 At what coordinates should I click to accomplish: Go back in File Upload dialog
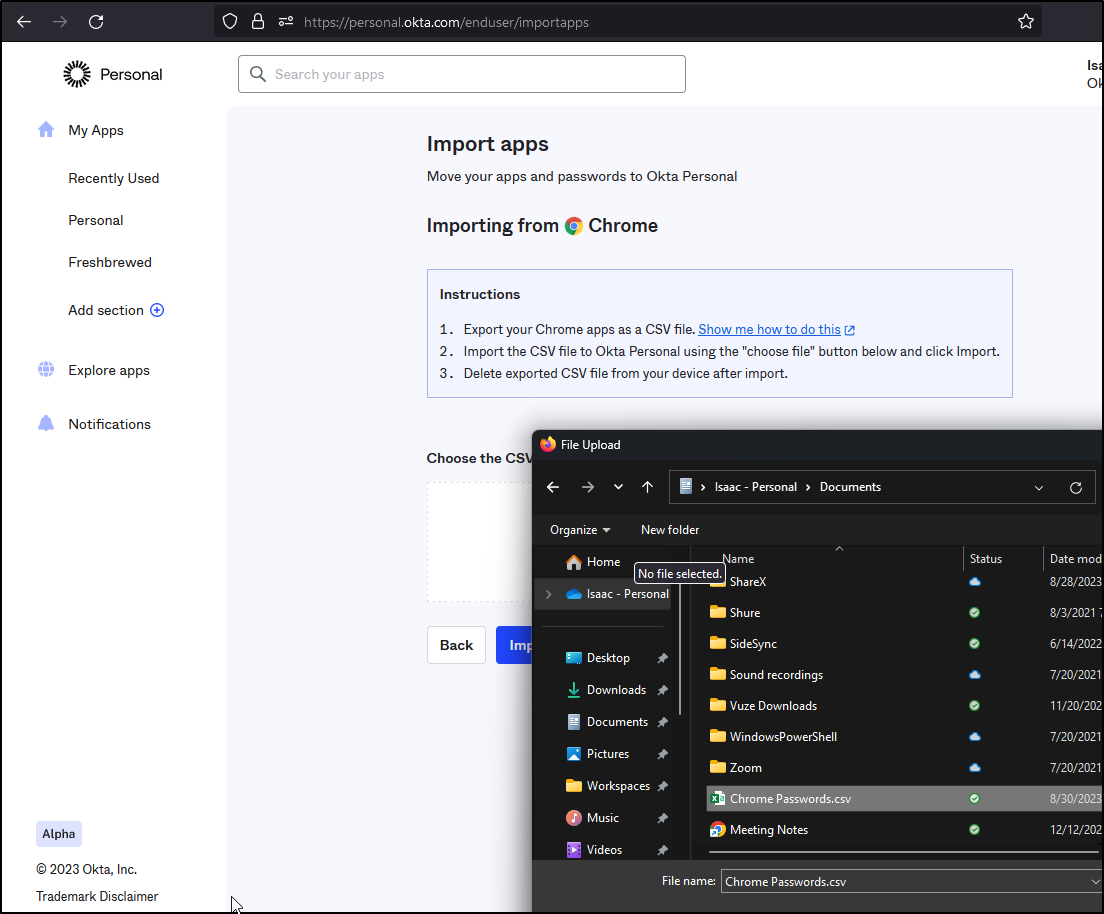coord(553,487)
